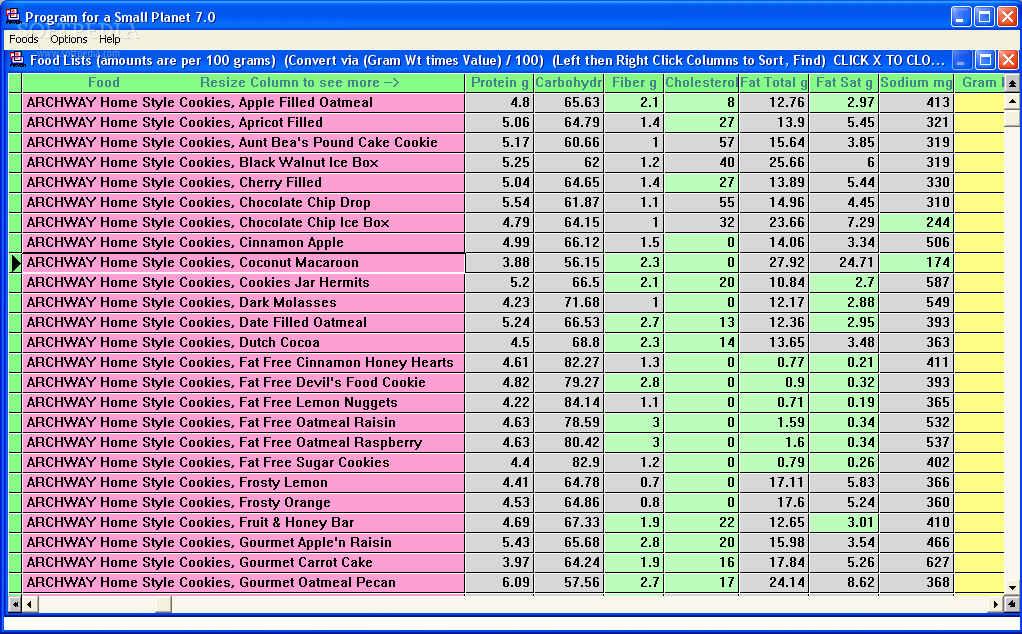Select Fat Free Oatmeal Raisin row
Image resolution: width=1022 pixels, height=634 pixels.
pos(244,422)
